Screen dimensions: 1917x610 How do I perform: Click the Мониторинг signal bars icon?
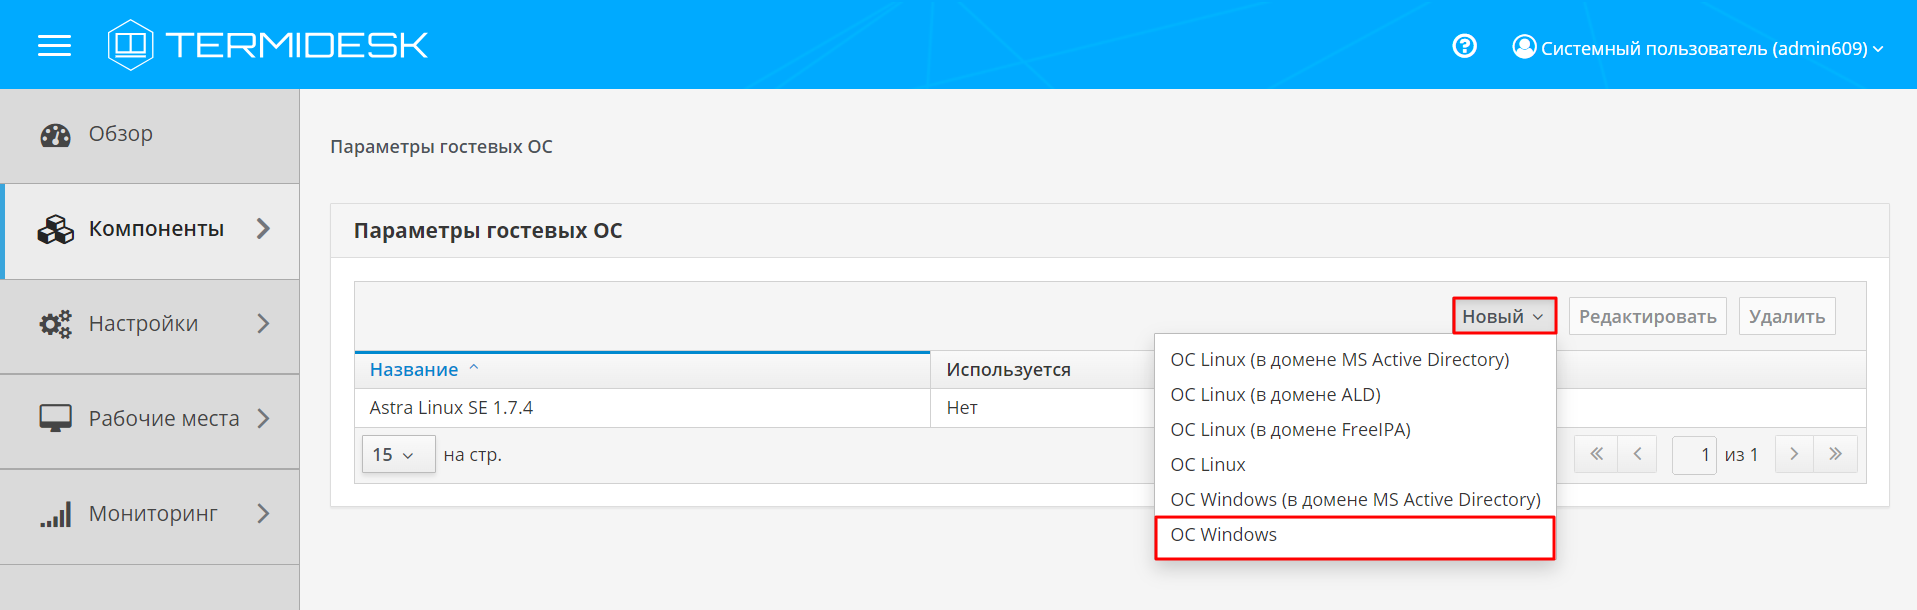coord(55,514)
